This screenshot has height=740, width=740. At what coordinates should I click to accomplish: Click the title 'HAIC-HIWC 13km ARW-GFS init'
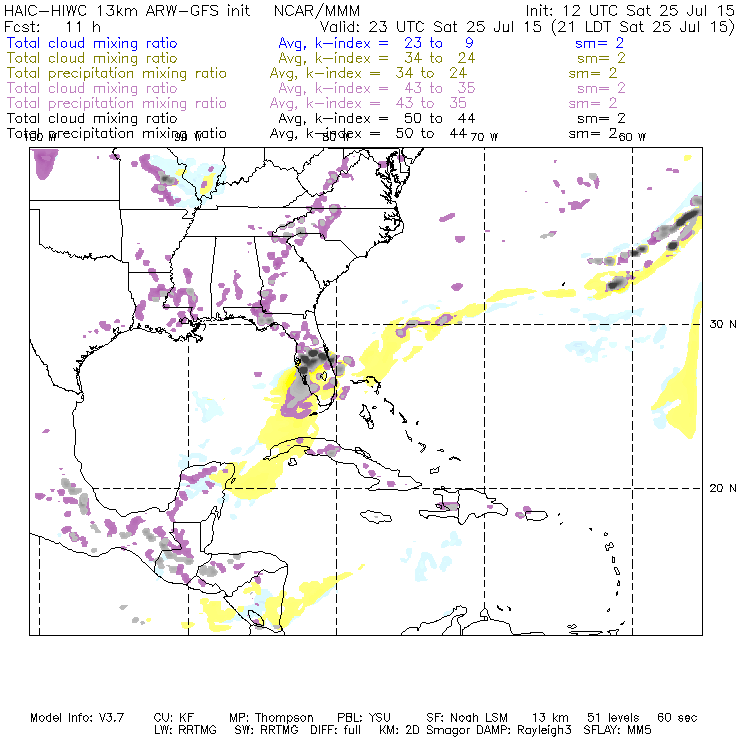(x=126, y=11)
